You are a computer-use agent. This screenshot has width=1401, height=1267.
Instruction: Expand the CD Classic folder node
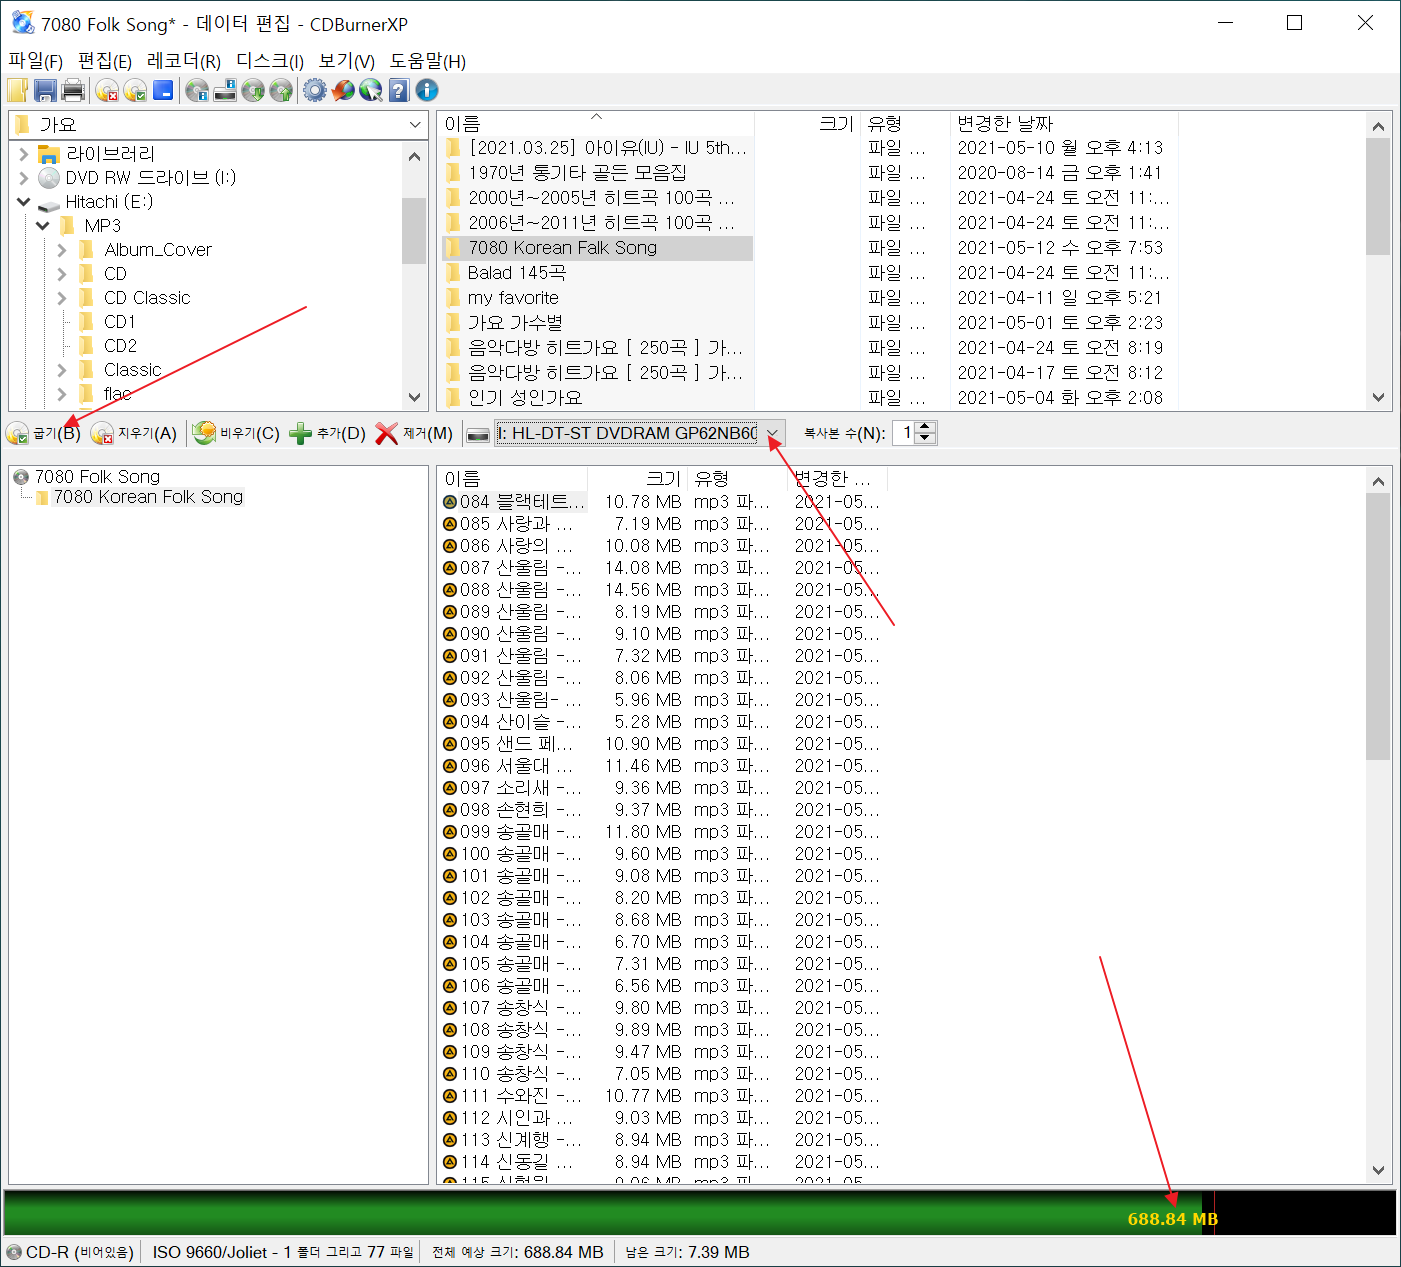[x=62, y=298]
